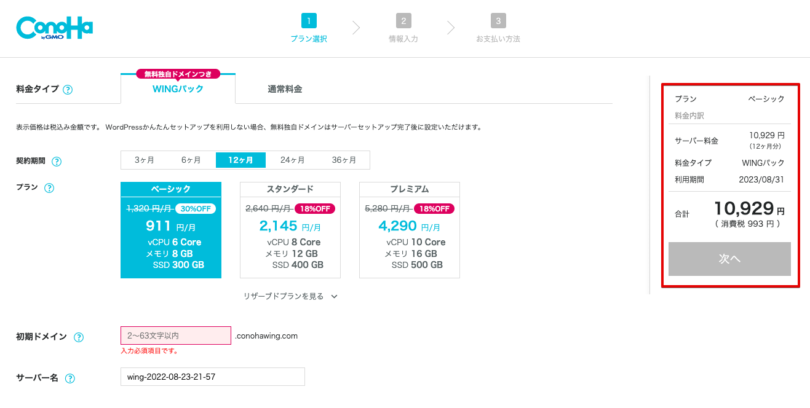Select the スタンダード plan card
Screen dimensions: 810x408
tap(290, 230)
